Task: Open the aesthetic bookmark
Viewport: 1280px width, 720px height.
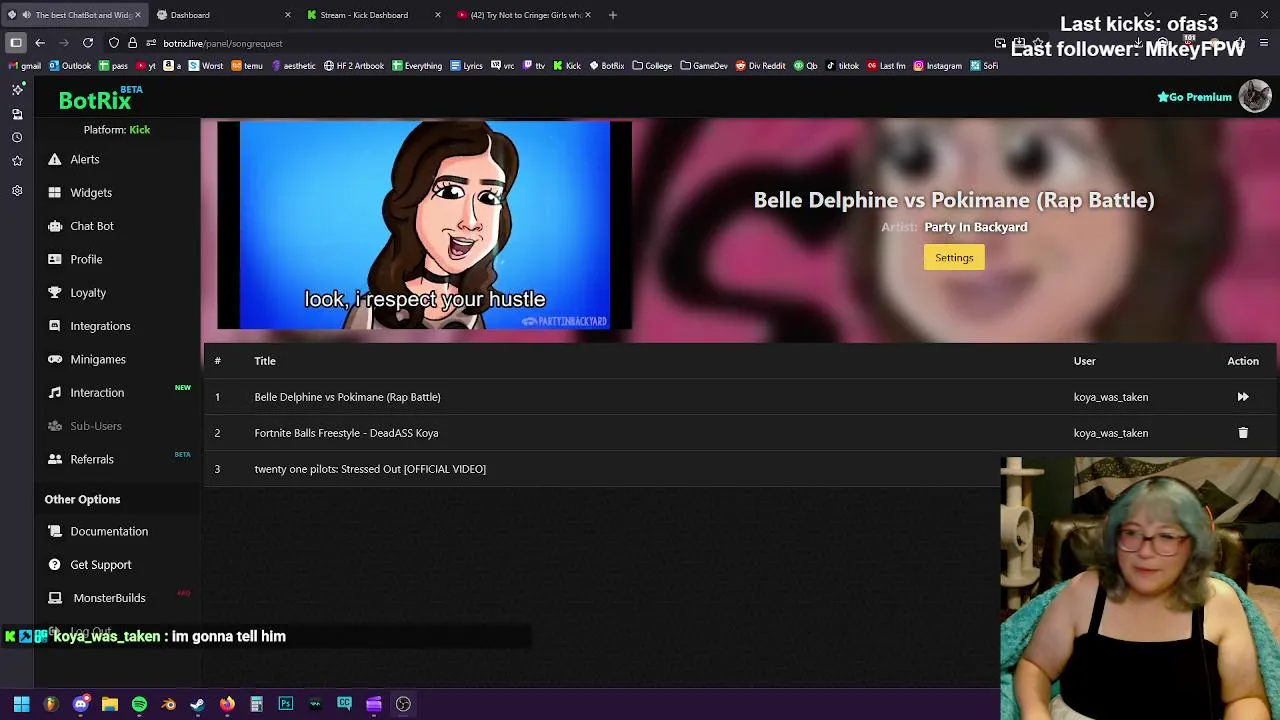Action: 293,66
